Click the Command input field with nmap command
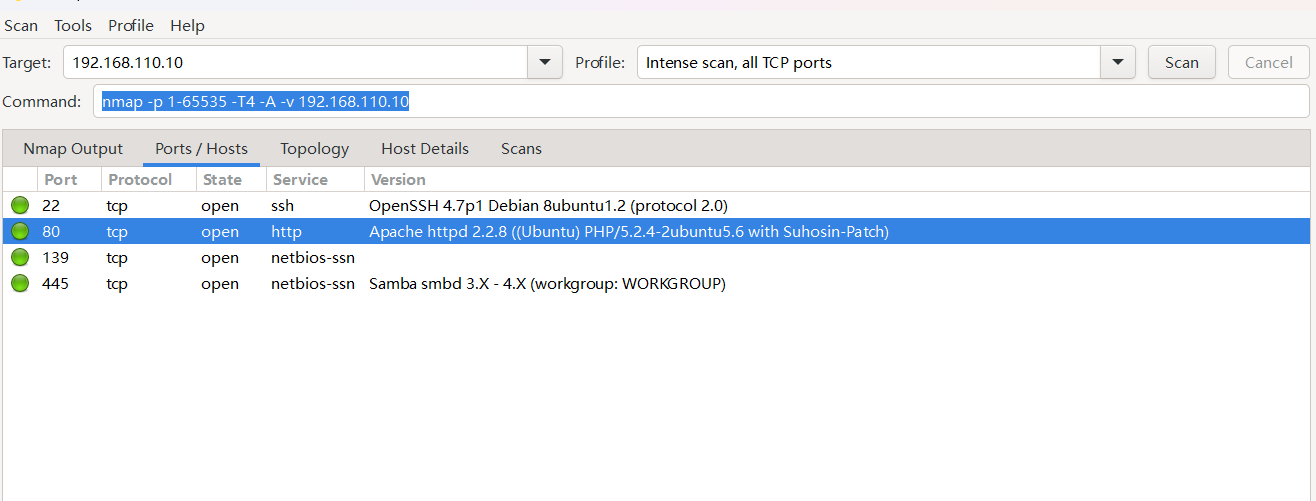Image resolution: width=1316 pixels, height=501 pixels. tap(700, 101)
